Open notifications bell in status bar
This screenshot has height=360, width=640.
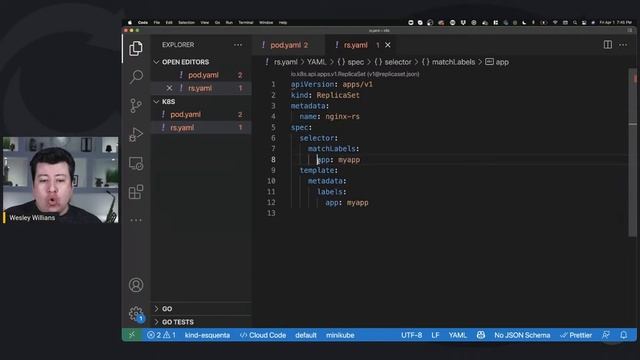[x=624, y=335]
